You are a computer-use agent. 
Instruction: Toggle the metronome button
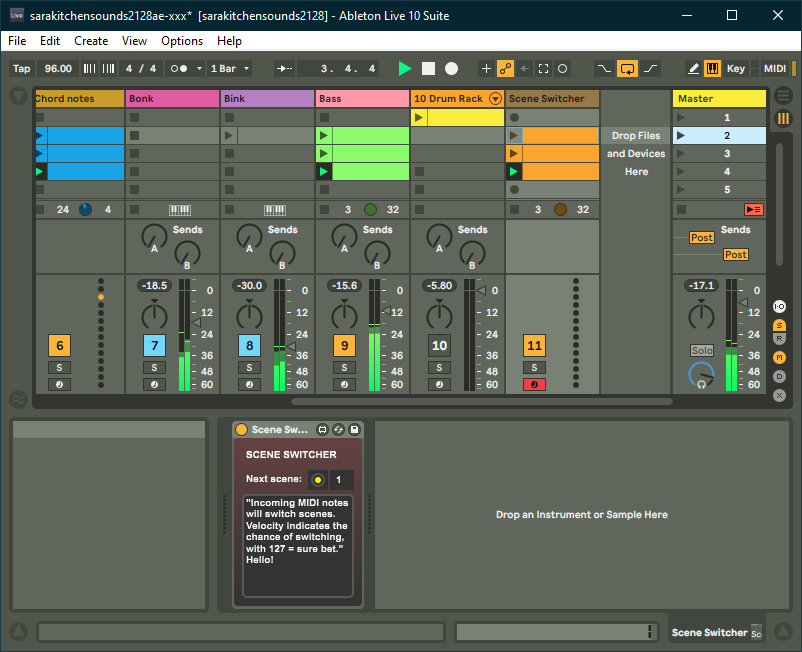coord(178,69)
